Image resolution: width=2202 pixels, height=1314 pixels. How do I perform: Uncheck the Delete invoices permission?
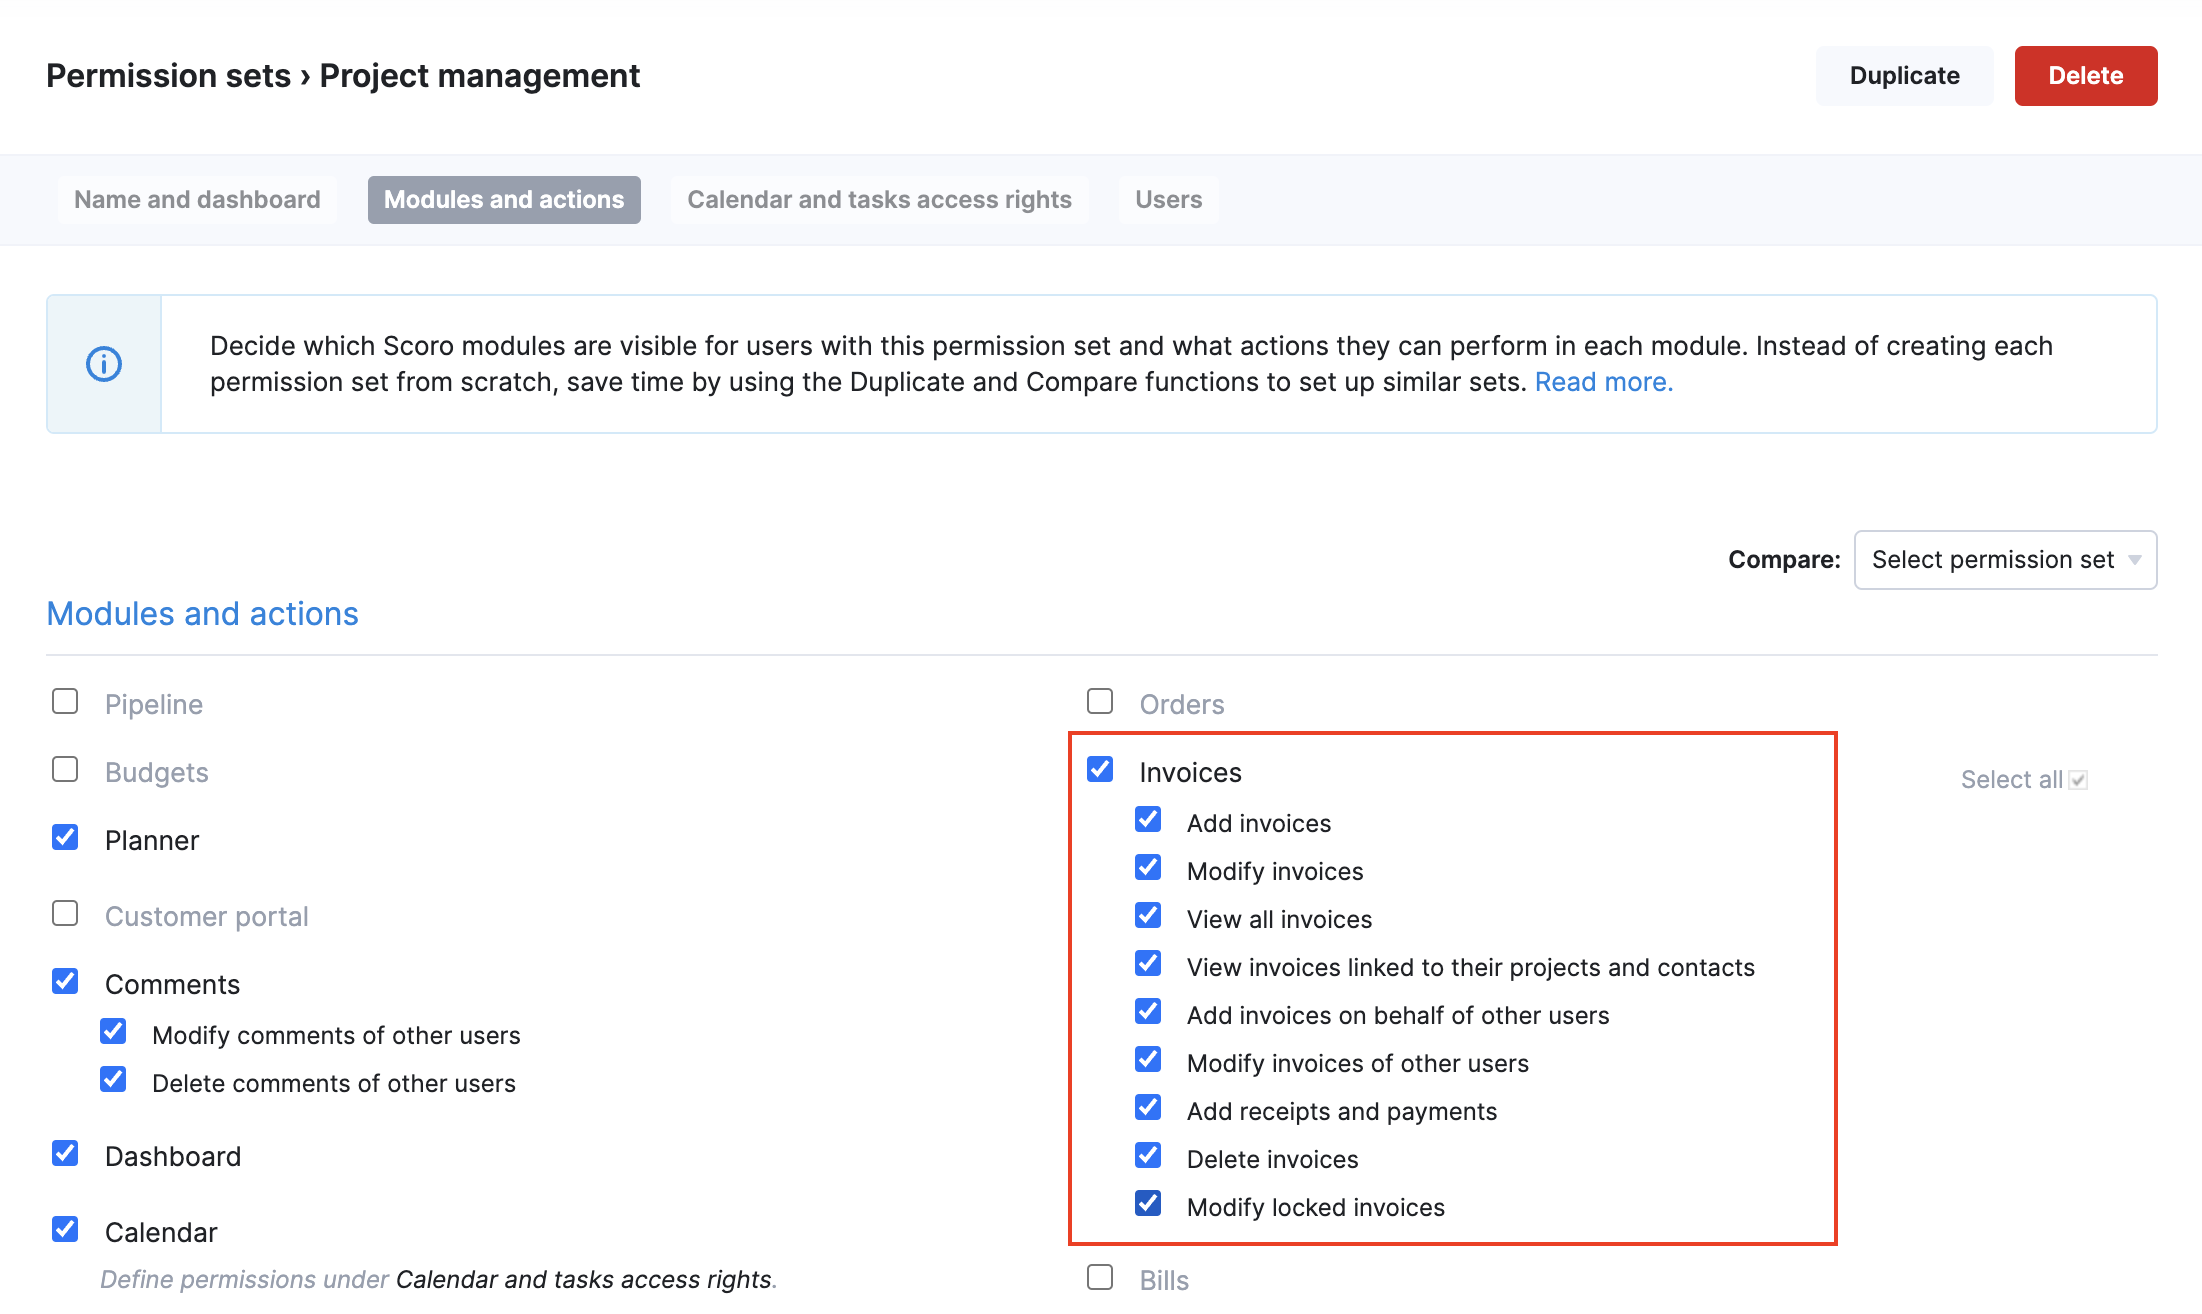coord(1148,1156)
